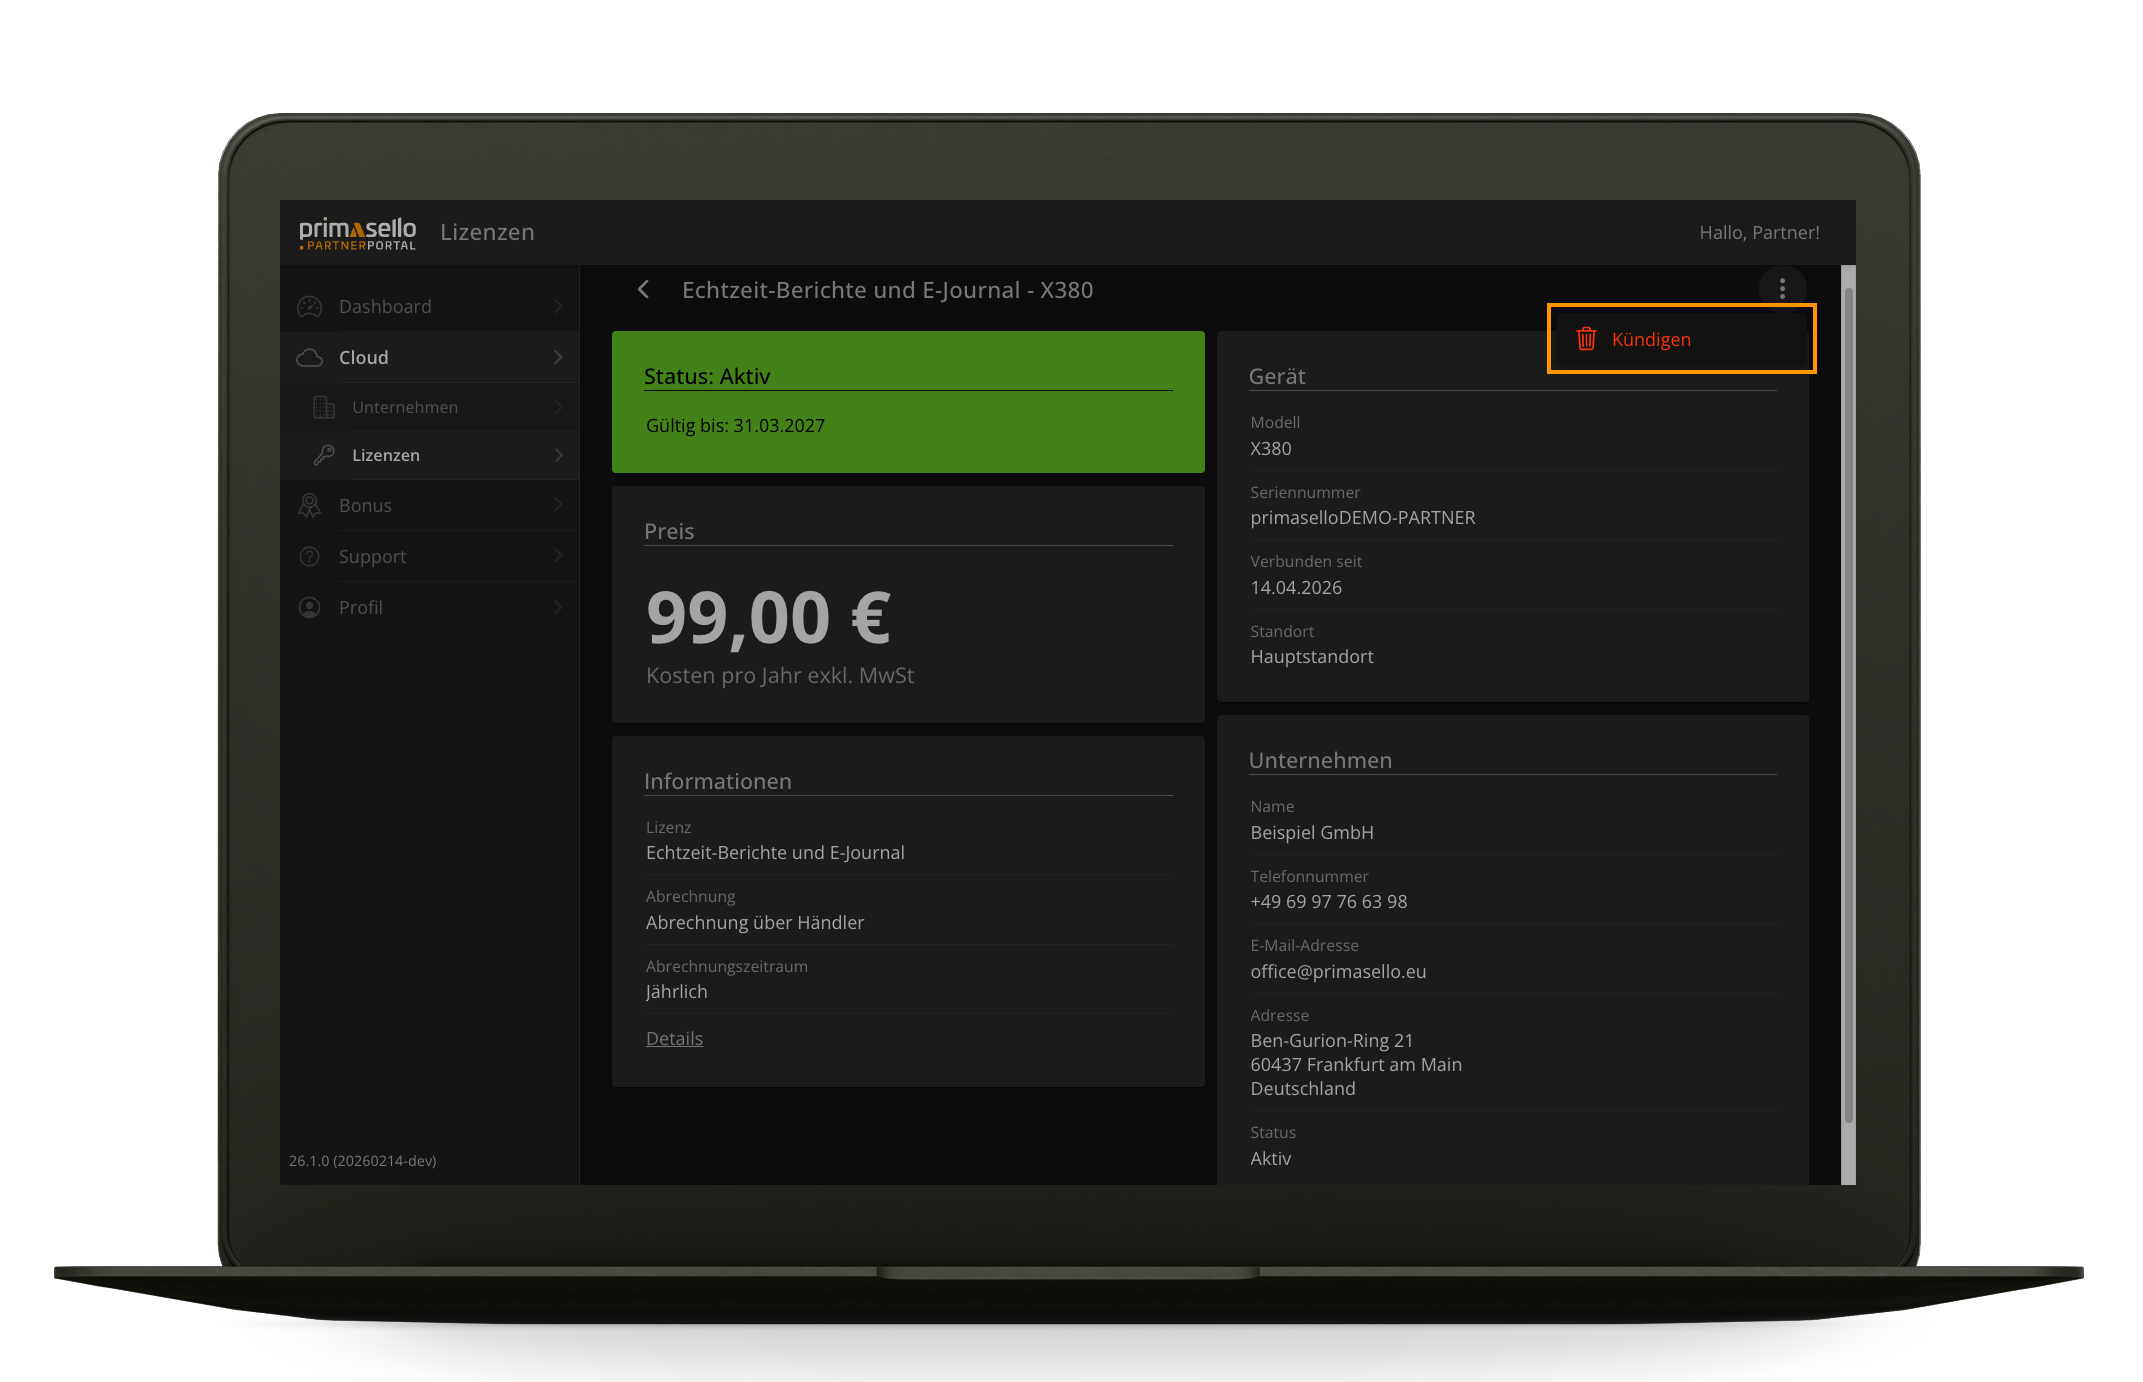Click the email address office@primasello.eu

point(1338,971)
